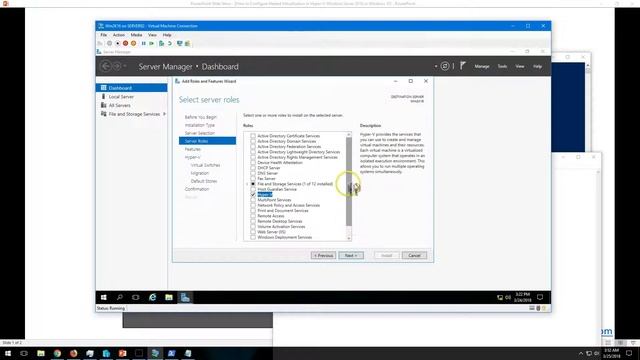Viewport: 640px width, 360px height.
Task: Click the host taskbar clock
Action: [x=611, y=353]
